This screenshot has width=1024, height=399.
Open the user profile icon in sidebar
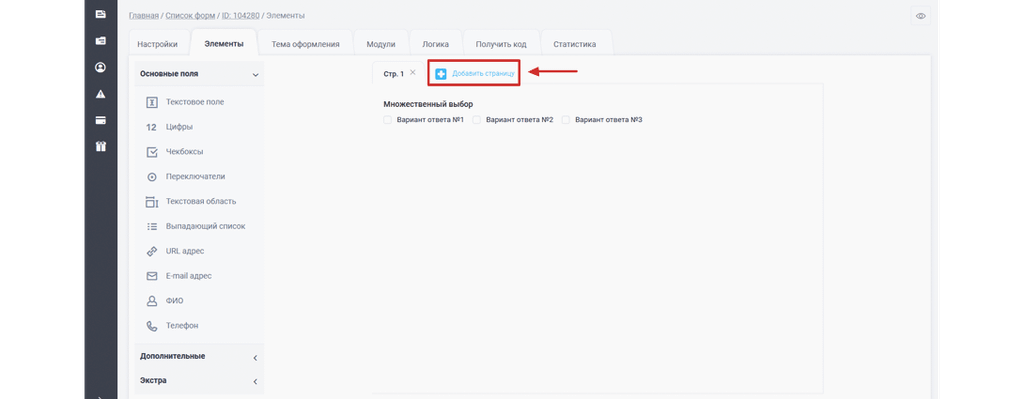pyautogui.click(x=101, y=67)
